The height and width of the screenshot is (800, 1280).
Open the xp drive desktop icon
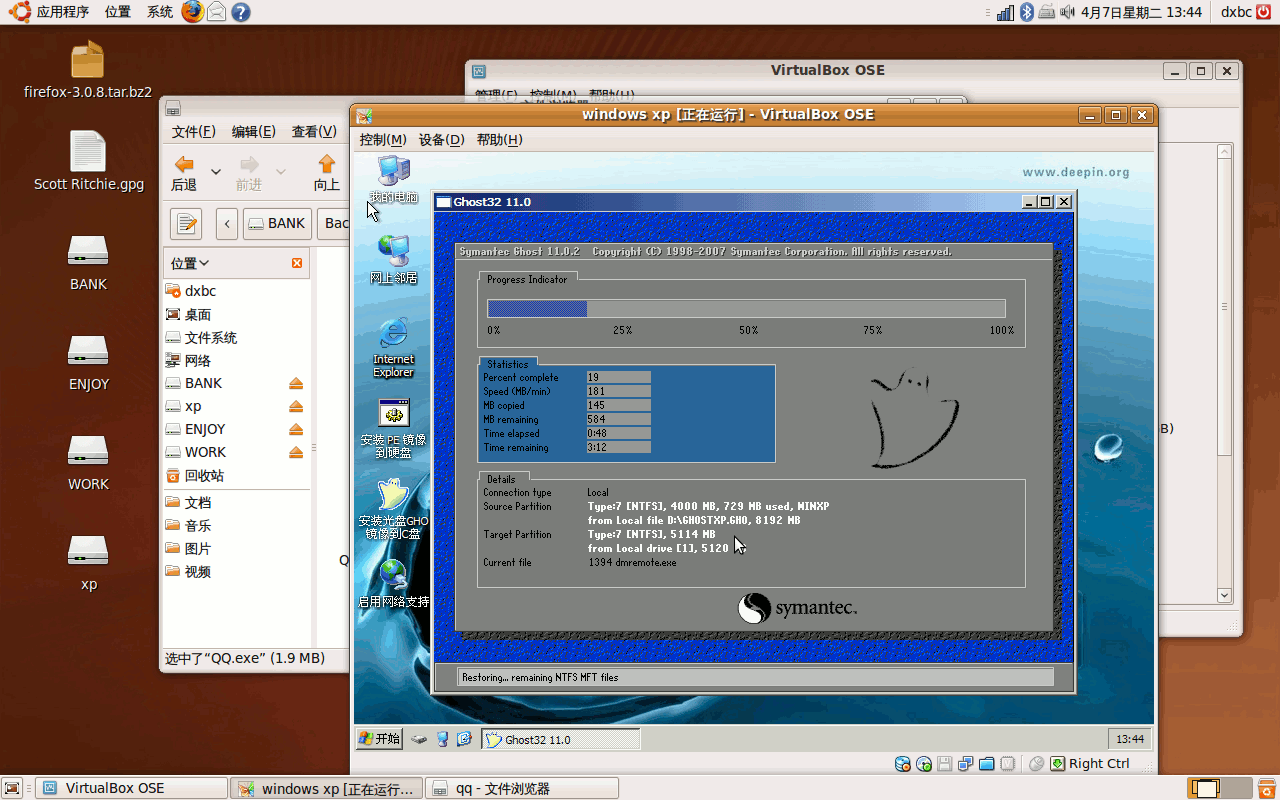click(88, 562)
